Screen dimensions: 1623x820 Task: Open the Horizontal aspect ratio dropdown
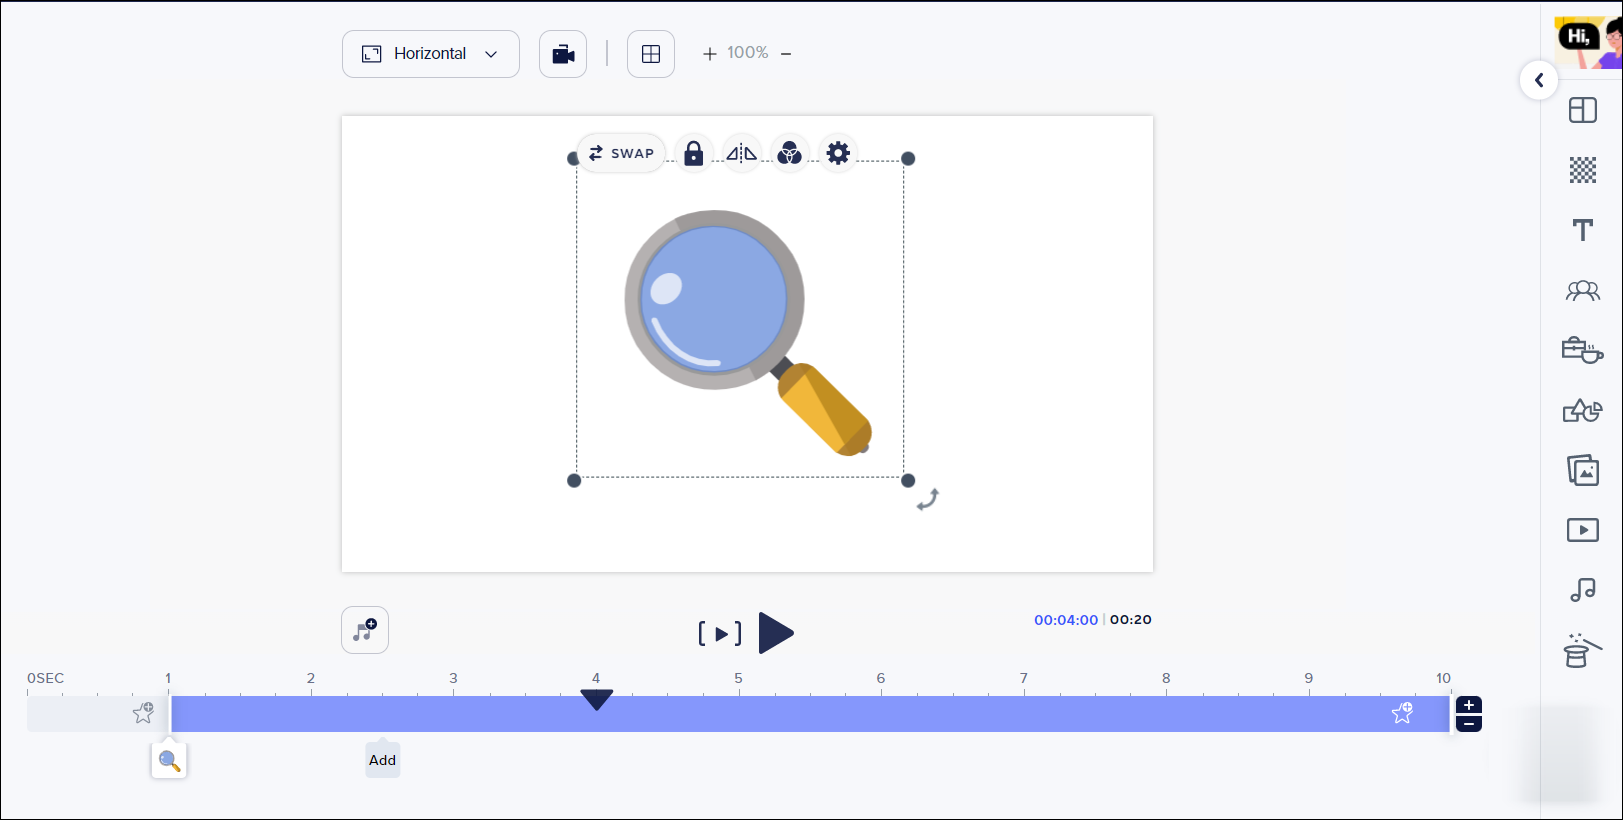coord(430,54)
